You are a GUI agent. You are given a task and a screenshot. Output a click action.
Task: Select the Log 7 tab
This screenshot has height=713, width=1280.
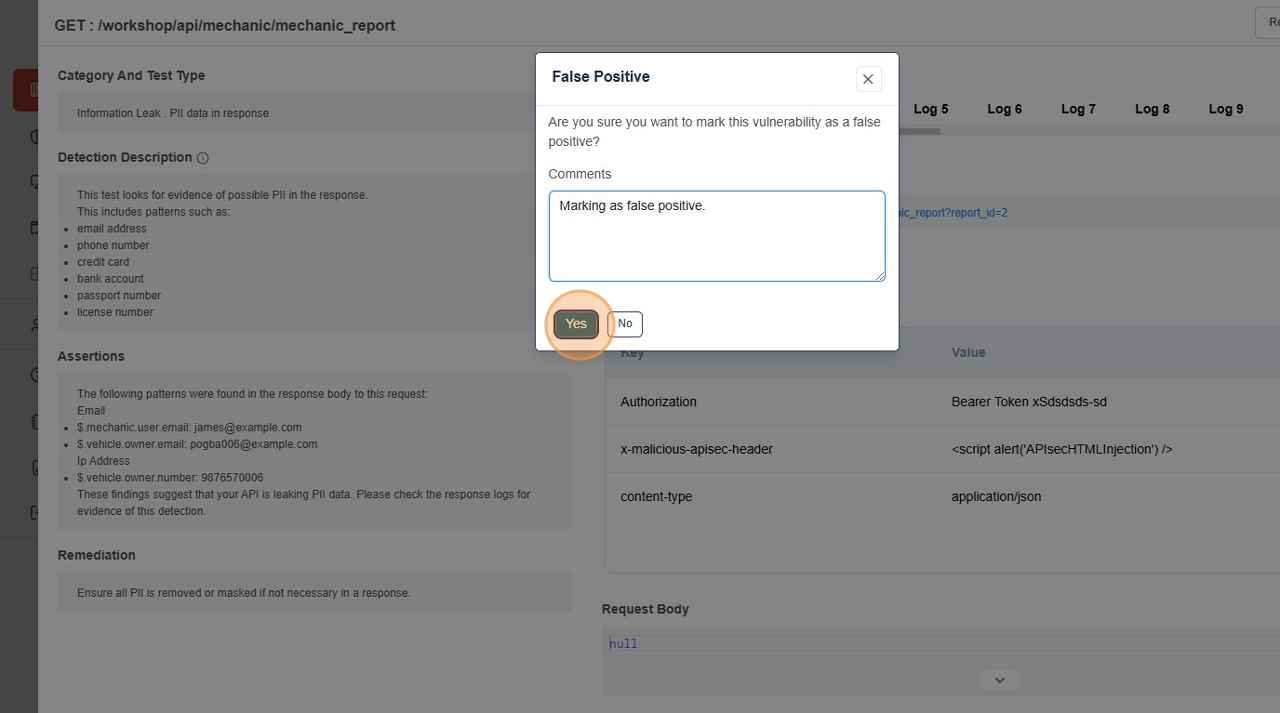pyautogui.click(x=1078, y=109)
